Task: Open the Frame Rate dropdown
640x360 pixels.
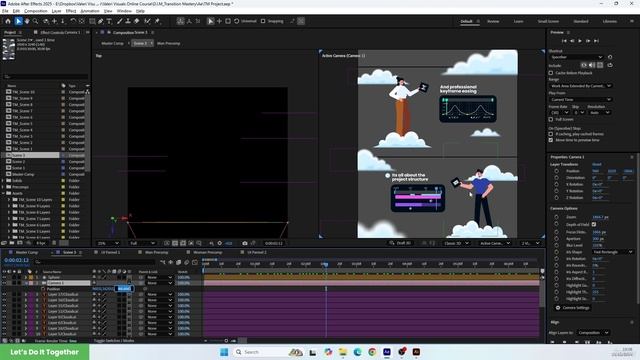Action: point(559,113)
